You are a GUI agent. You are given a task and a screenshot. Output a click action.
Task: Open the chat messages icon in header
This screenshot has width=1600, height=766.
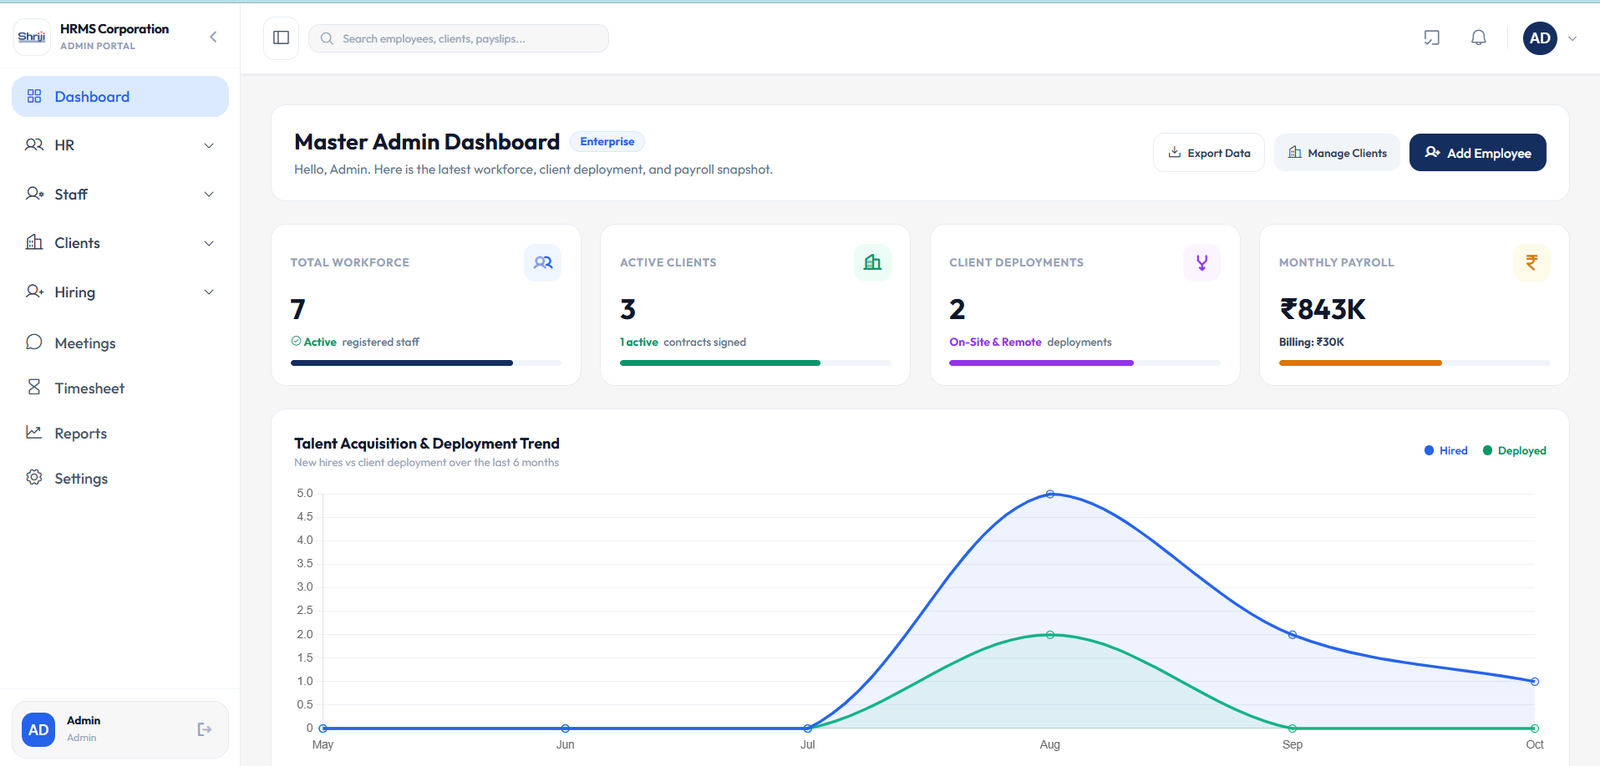(x=1432, y=38)
